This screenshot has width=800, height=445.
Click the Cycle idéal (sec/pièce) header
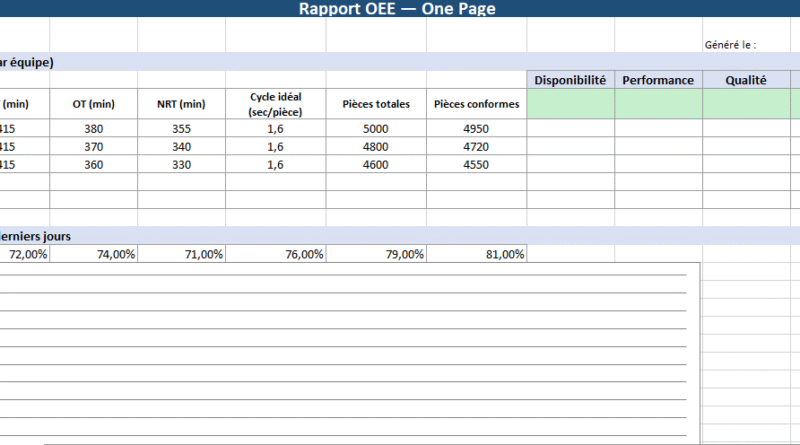click(276, 104)
